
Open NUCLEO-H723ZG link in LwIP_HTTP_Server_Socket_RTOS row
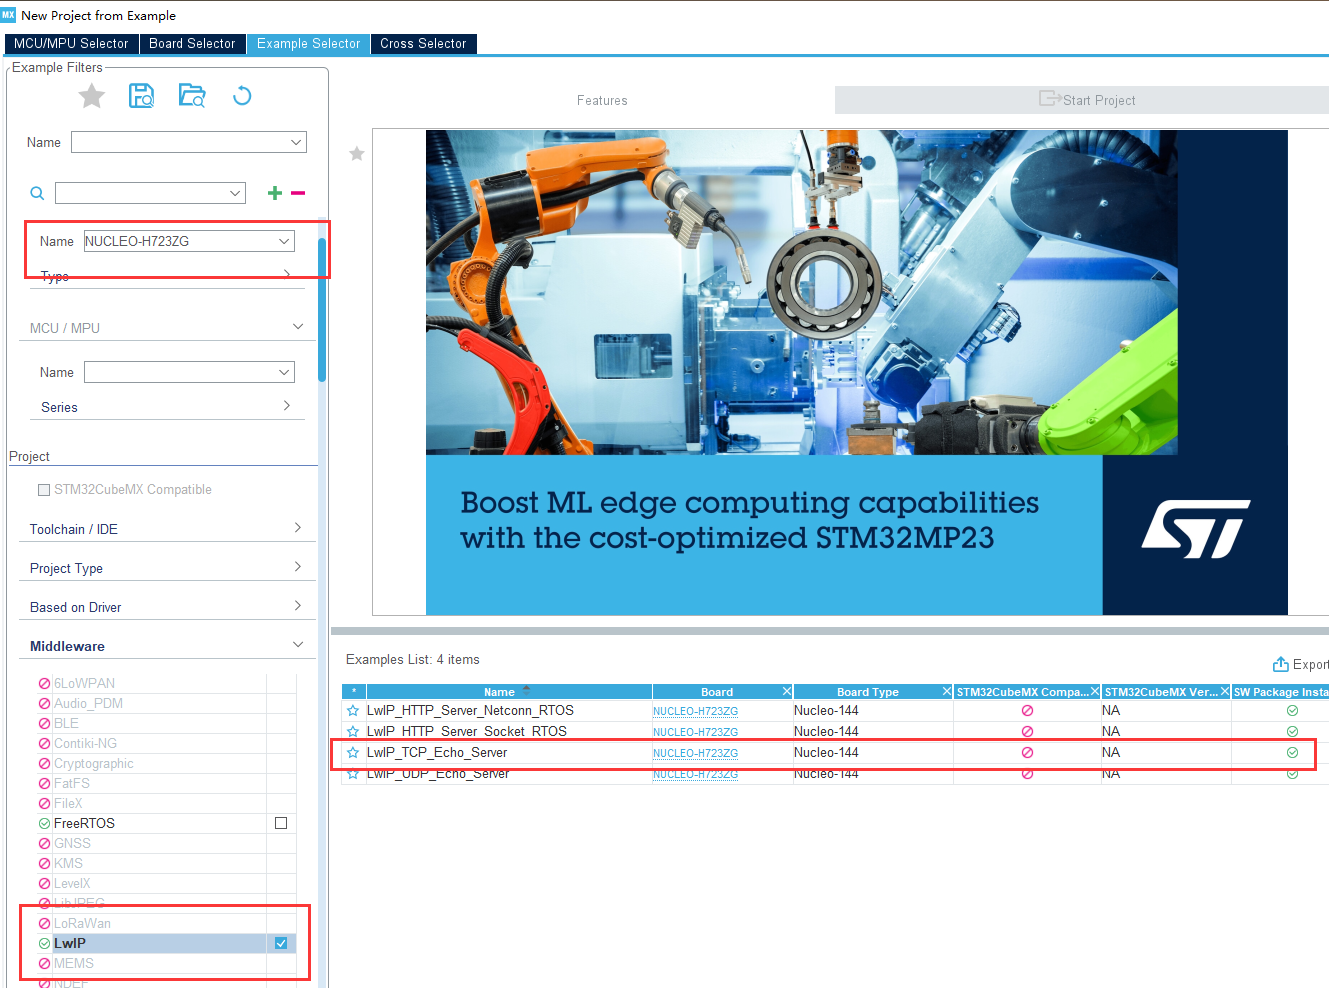(695, 733)
